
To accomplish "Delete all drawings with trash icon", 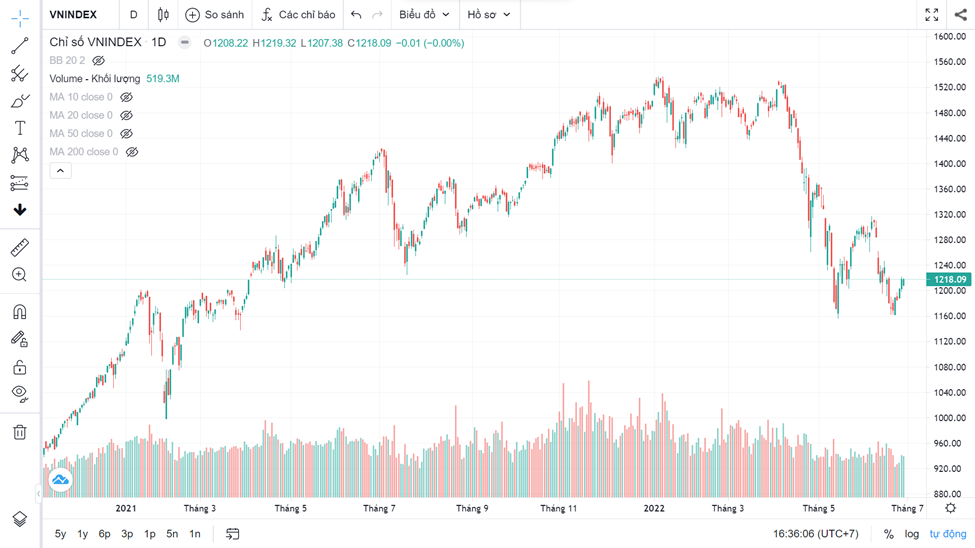I will [x=19, y=432].
